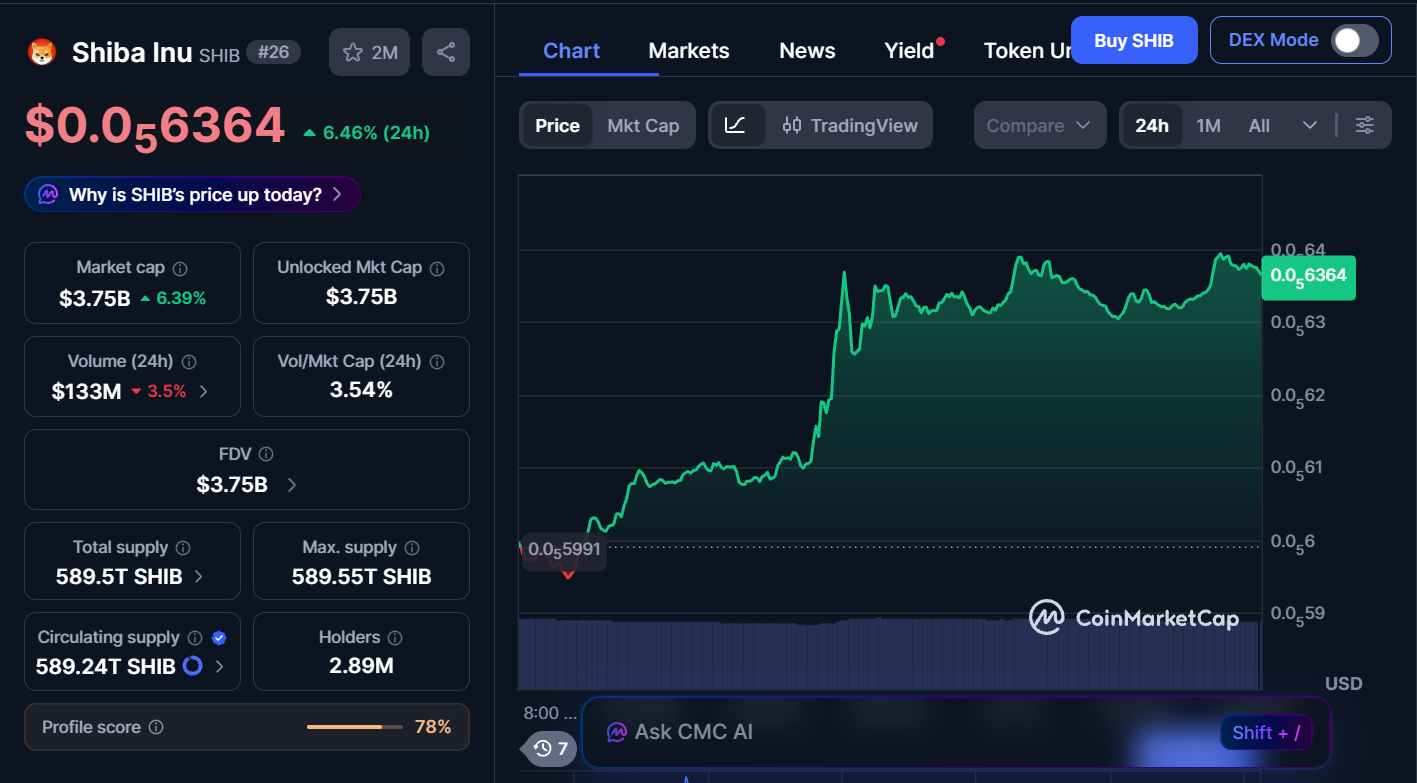Viewport: 1417px width, 783px height.
Task: Expand more time range options chevron
Action: point(1309,125)
